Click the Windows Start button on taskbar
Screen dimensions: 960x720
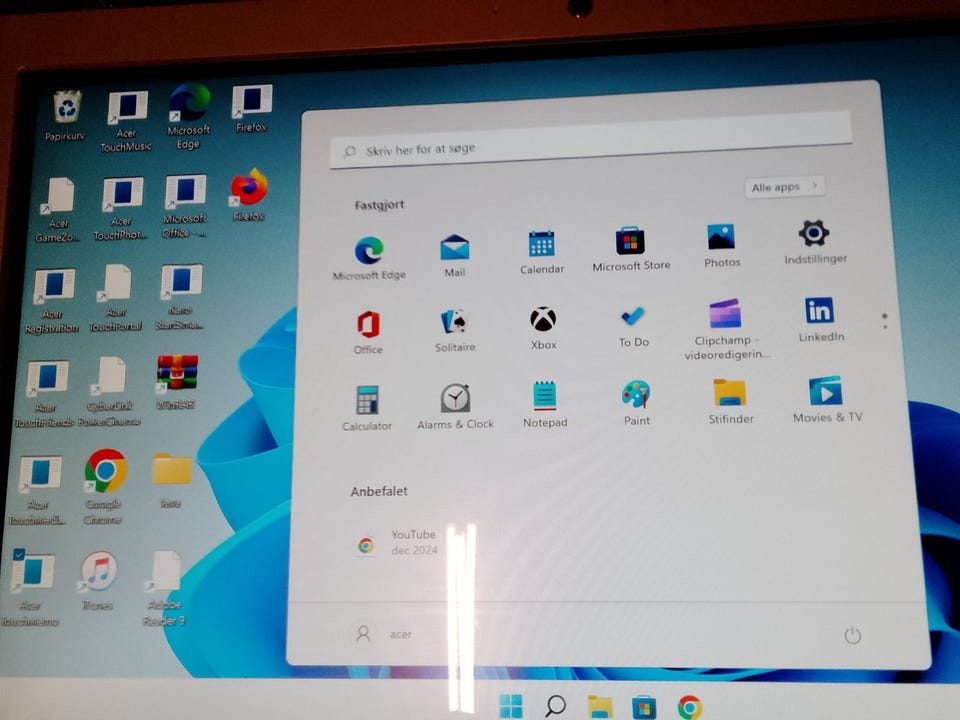point(511,705)
